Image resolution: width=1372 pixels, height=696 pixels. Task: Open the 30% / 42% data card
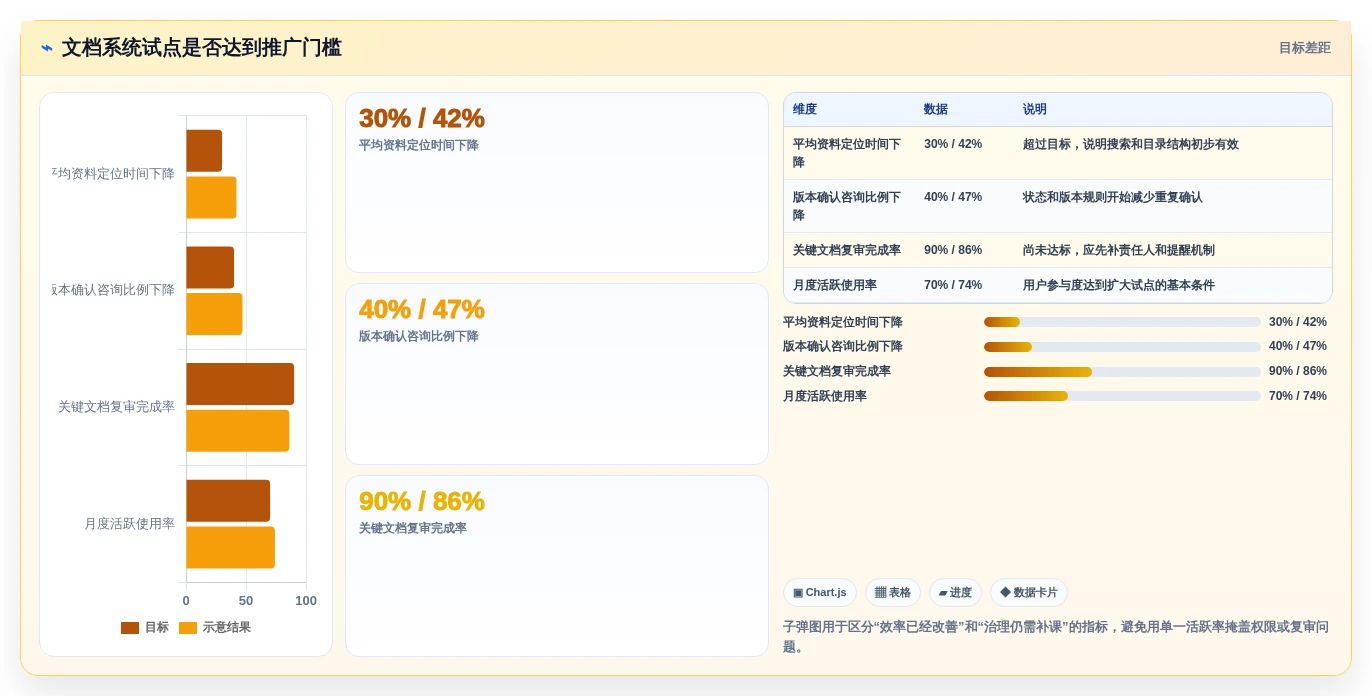click(557, 182)
